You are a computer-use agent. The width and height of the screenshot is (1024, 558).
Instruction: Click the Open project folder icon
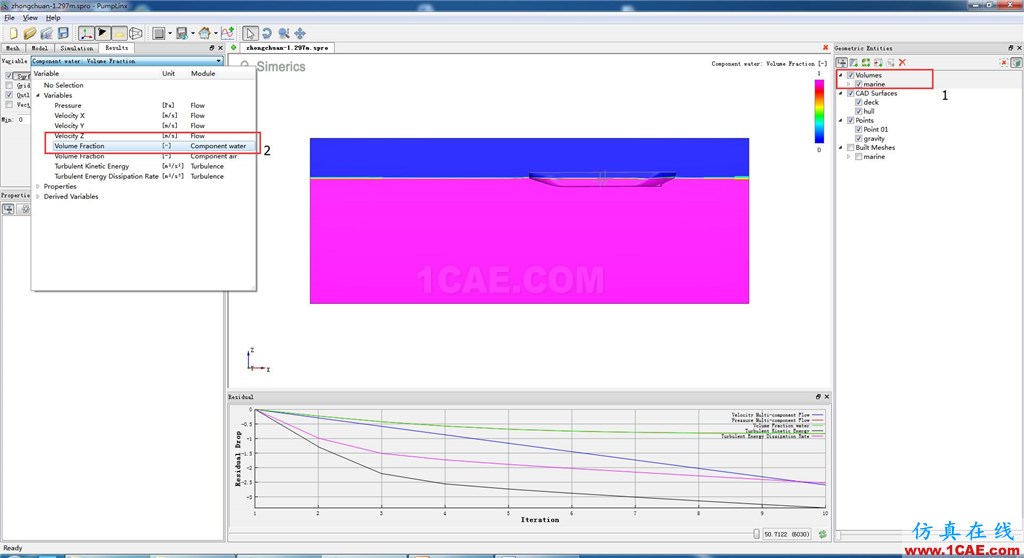pyautogui.click(x=30, y=33)
